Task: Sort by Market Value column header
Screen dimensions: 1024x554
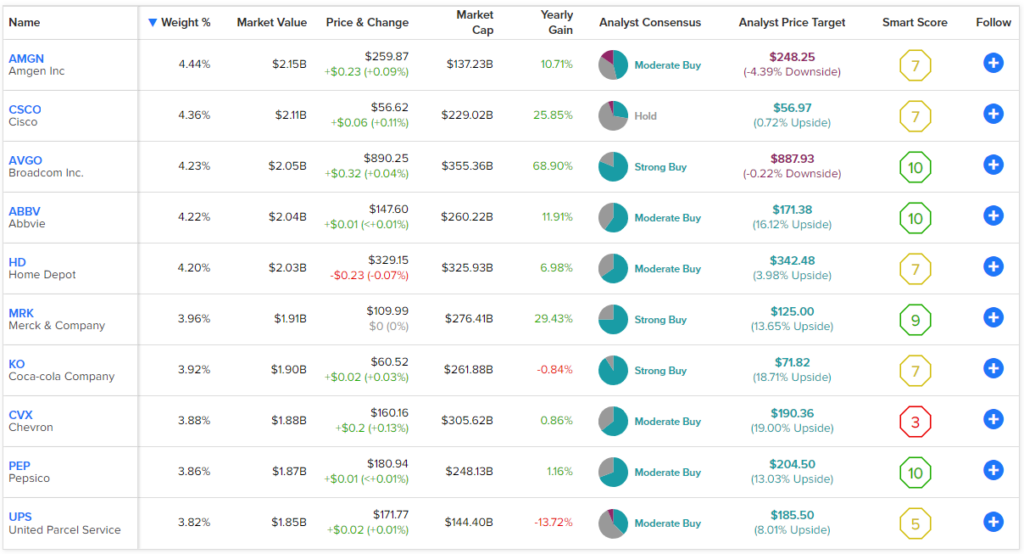Action: [272, 22]
